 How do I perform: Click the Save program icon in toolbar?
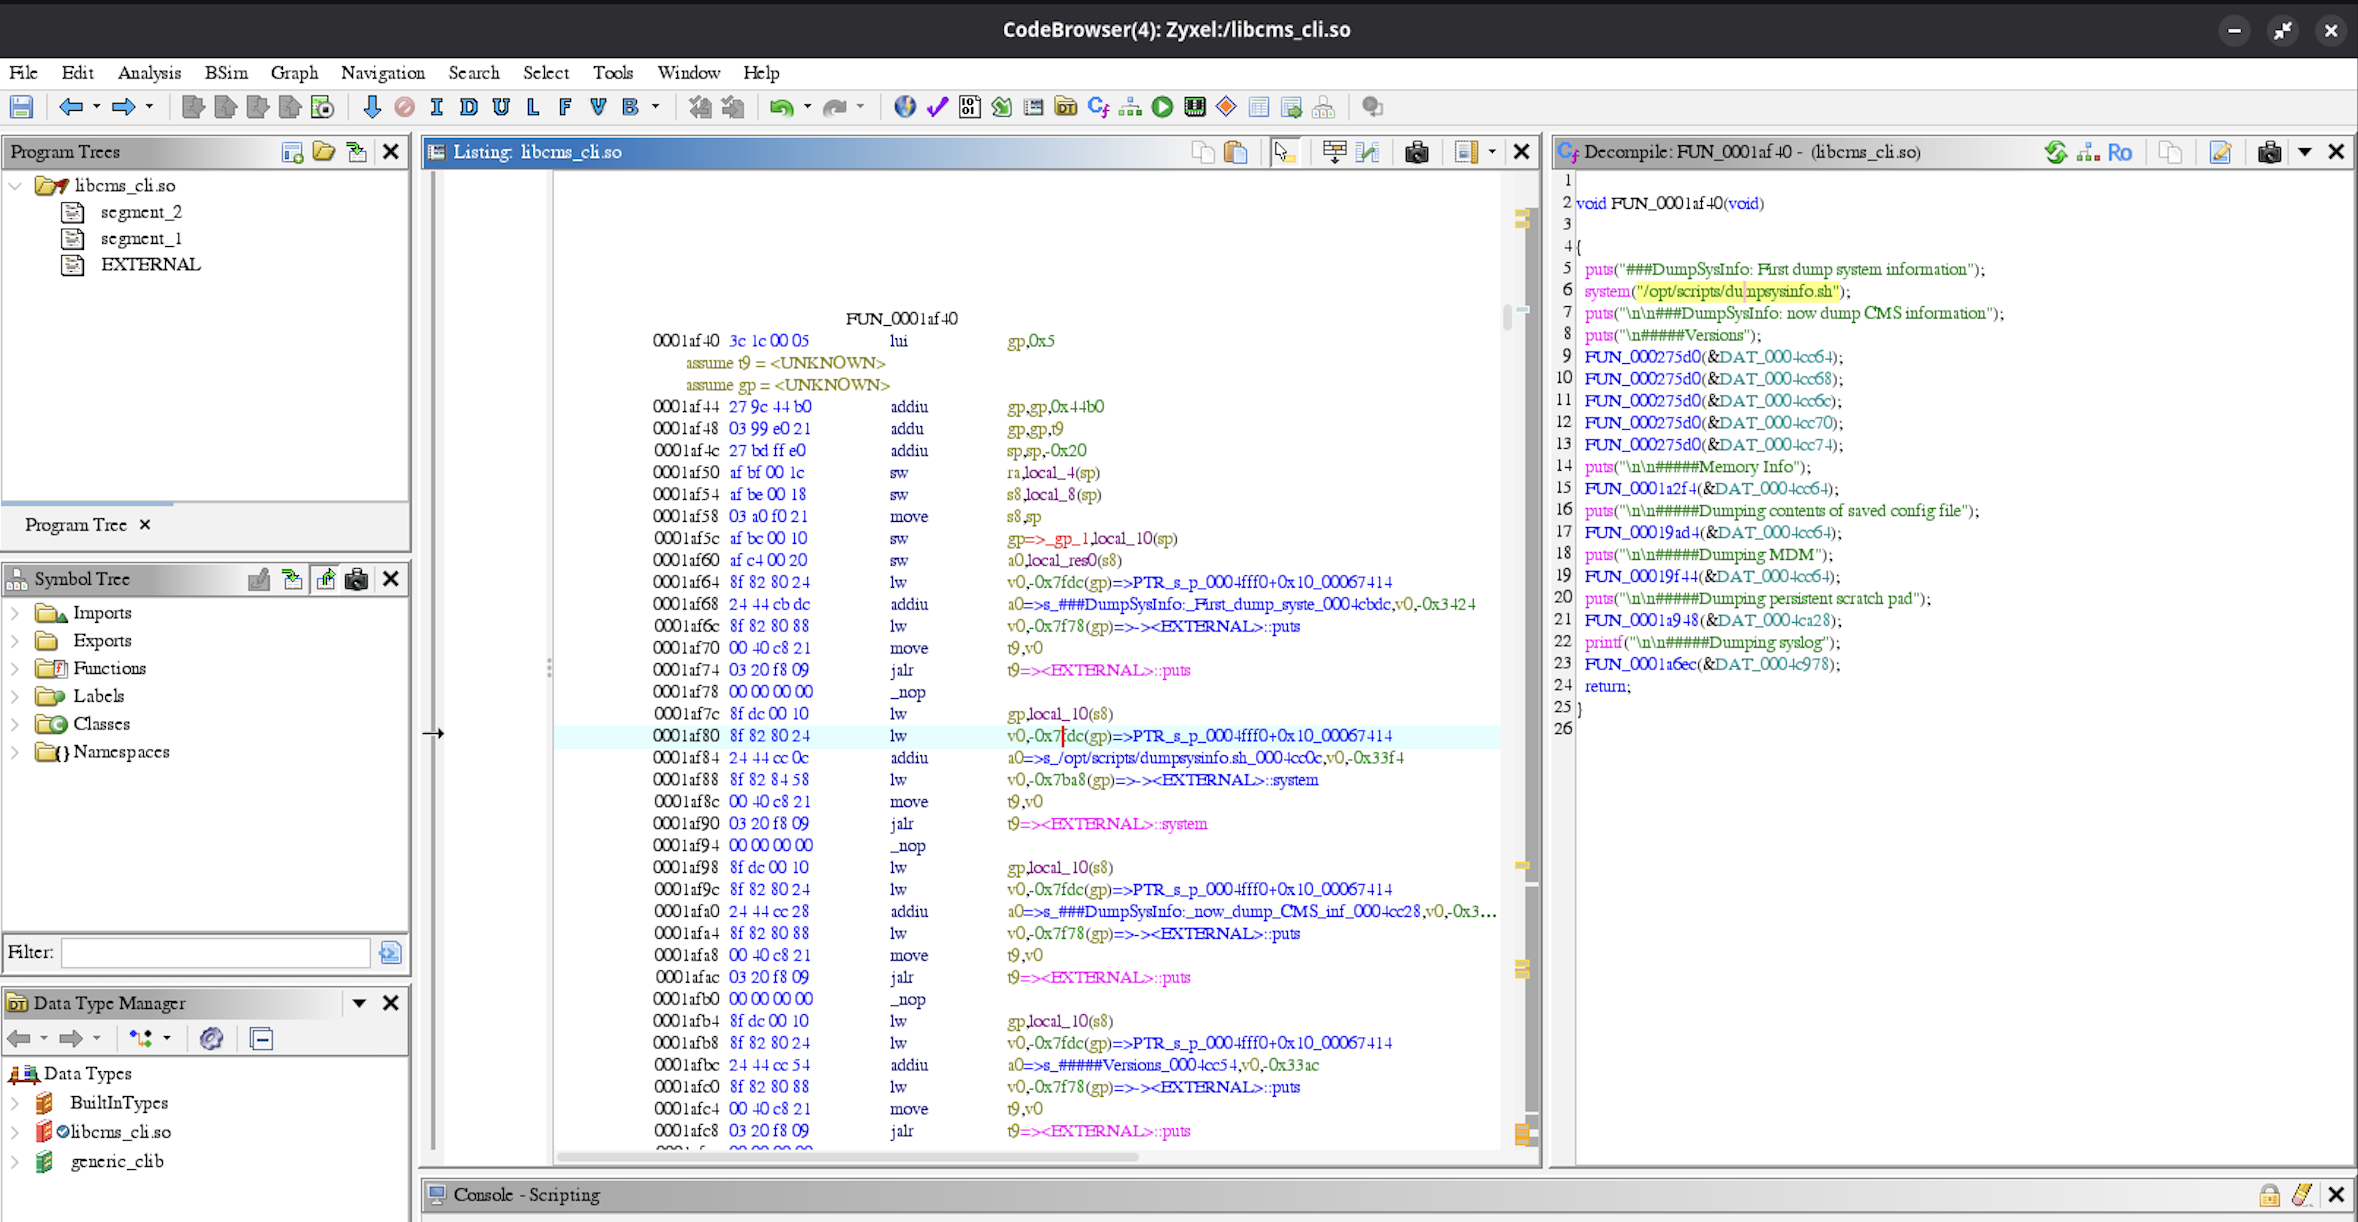(x=21, y=107)
